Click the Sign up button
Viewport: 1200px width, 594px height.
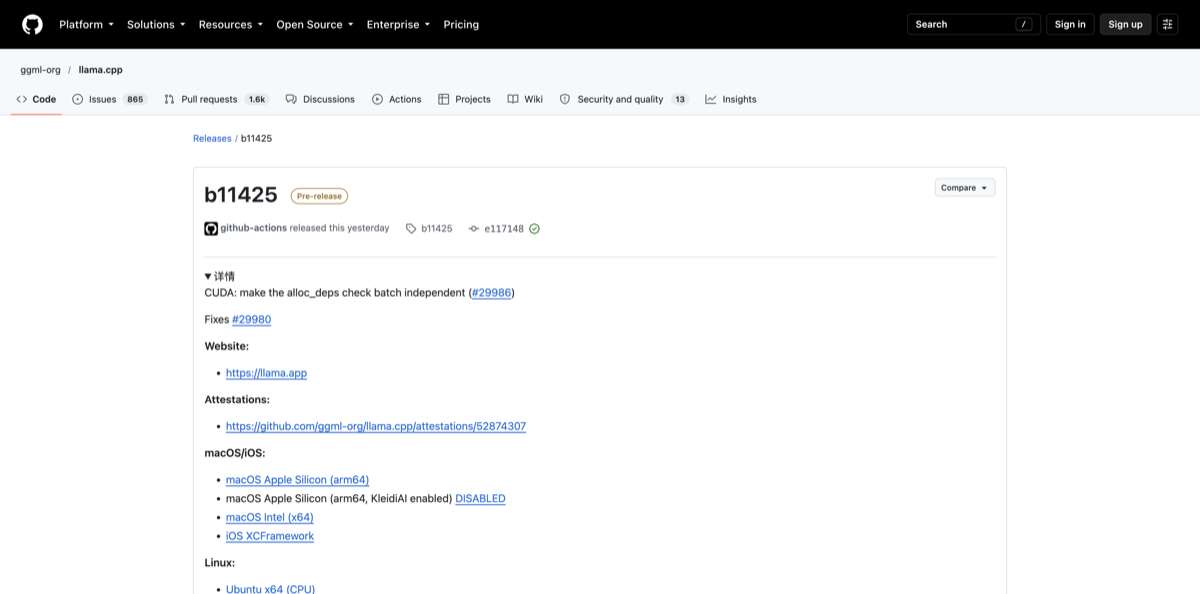(x=1125, y=24)
